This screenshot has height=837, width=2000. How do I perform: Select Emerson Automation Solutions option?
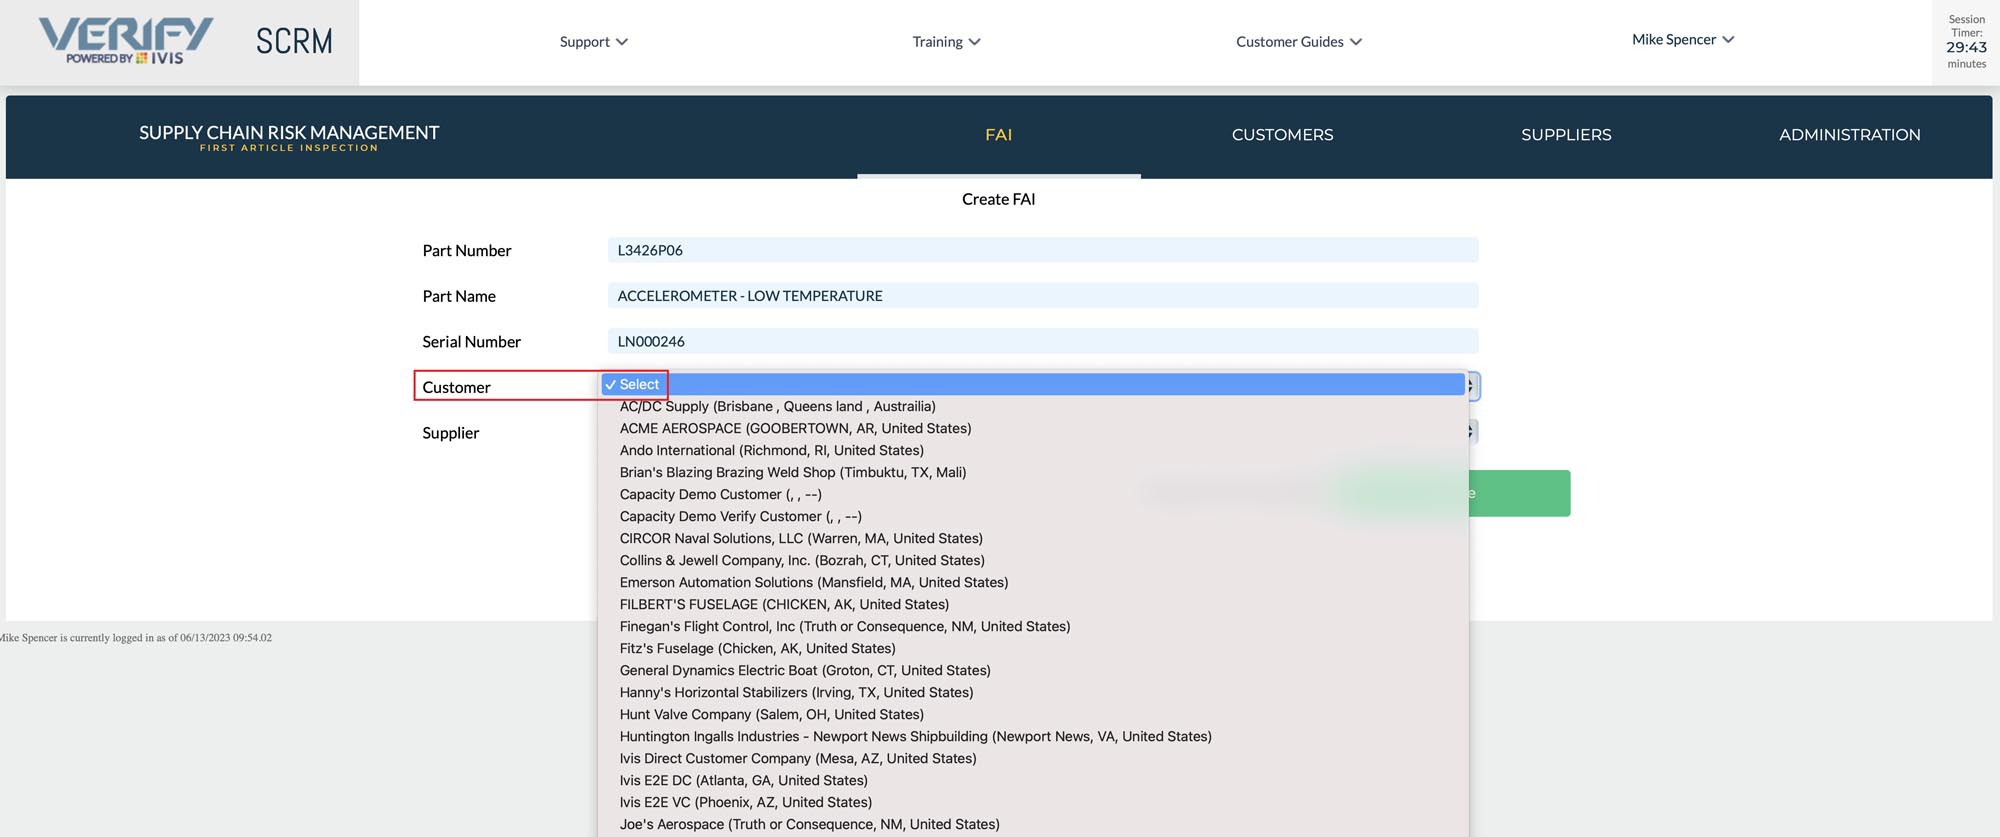click(1034, 582)
